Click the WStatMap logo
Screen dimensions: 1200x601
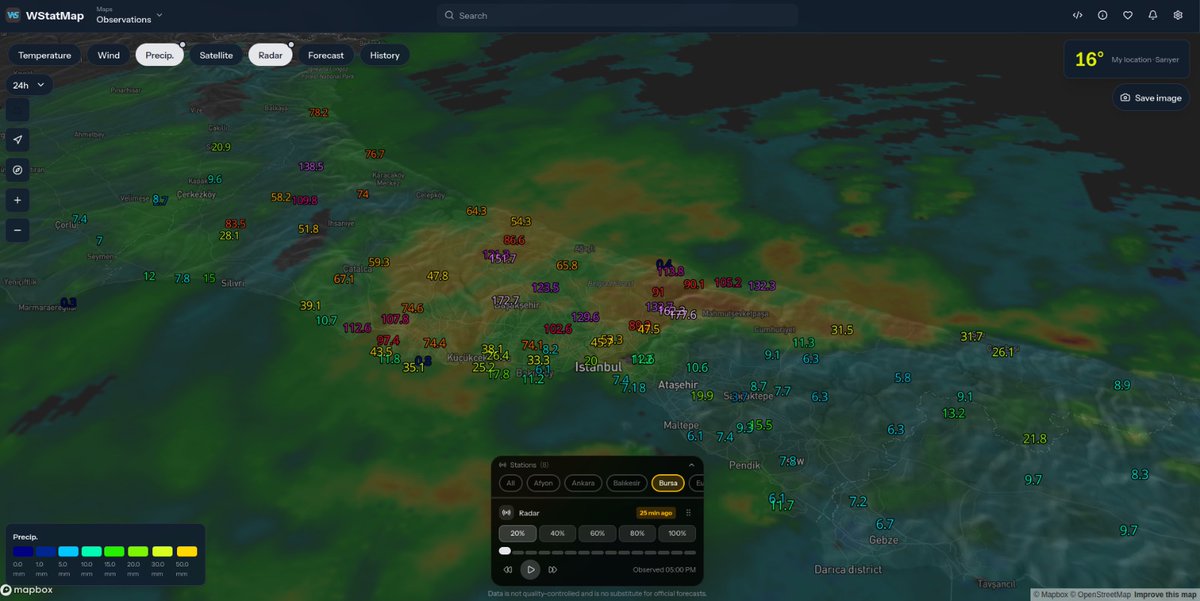pos(45,15)
